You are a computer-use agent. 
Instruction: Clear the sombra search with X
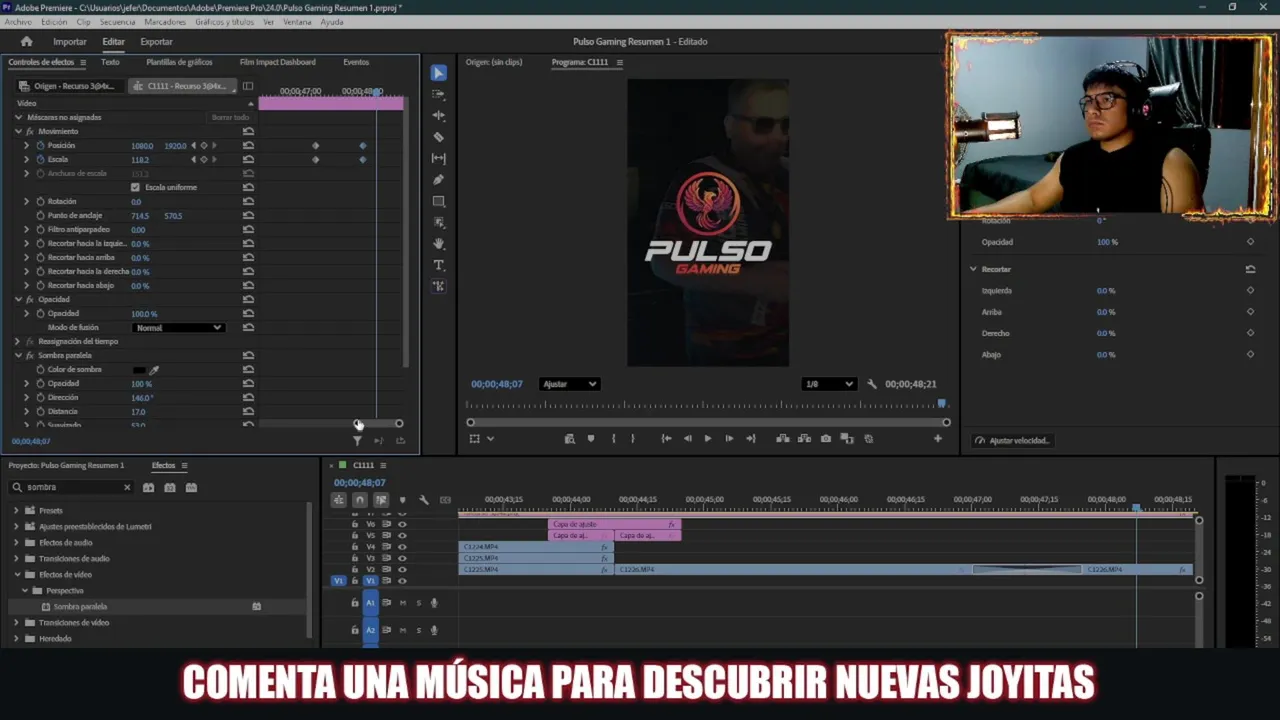click(127, 487)
